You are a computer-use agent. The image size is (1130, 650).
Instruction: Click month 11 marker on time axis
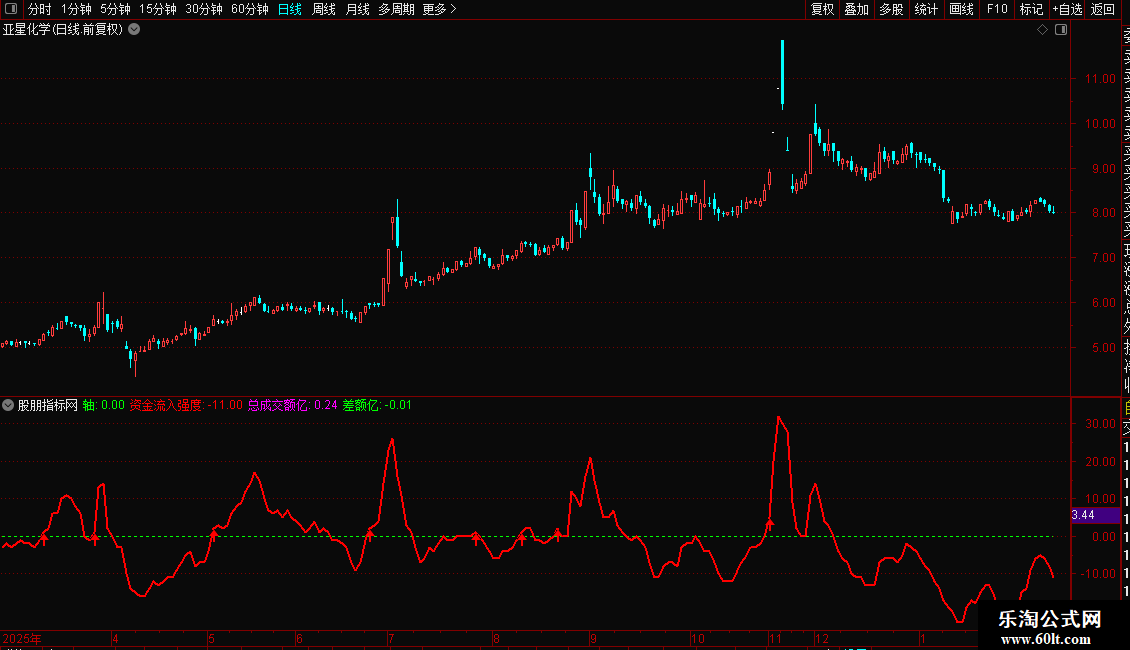pos(775,638)
